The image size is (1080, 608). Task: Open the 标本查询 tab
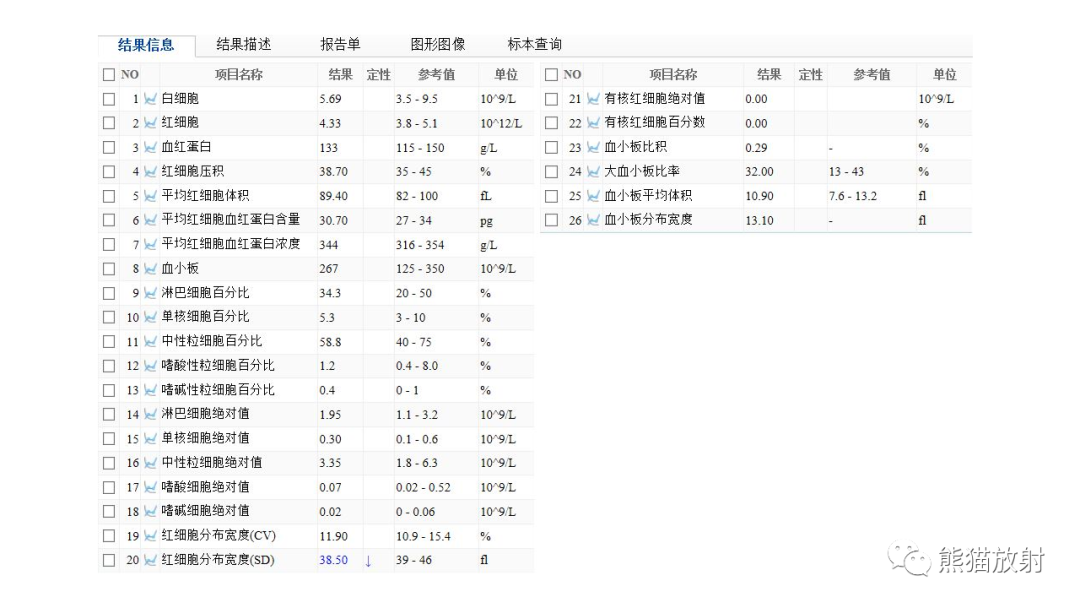(x=534, y=45)
